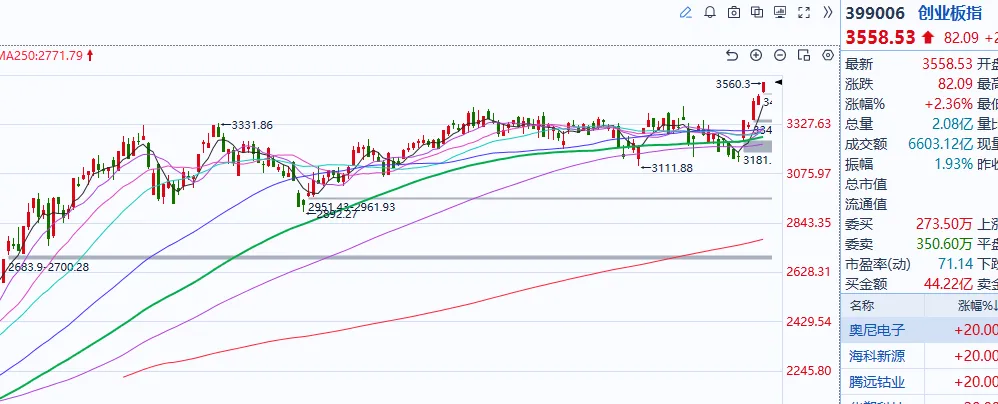Click the 市盈率(动) value 71.14
Screen dimensions: 998x404
pyautogui.click(x=955, y=263)
